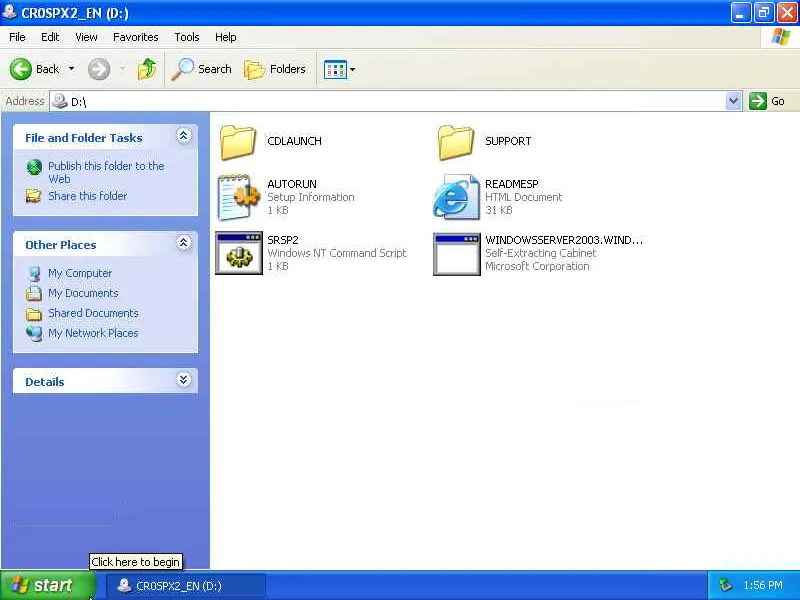Click the CDLAUNCH folder name
Screen dimensions: 800x600
294,141
